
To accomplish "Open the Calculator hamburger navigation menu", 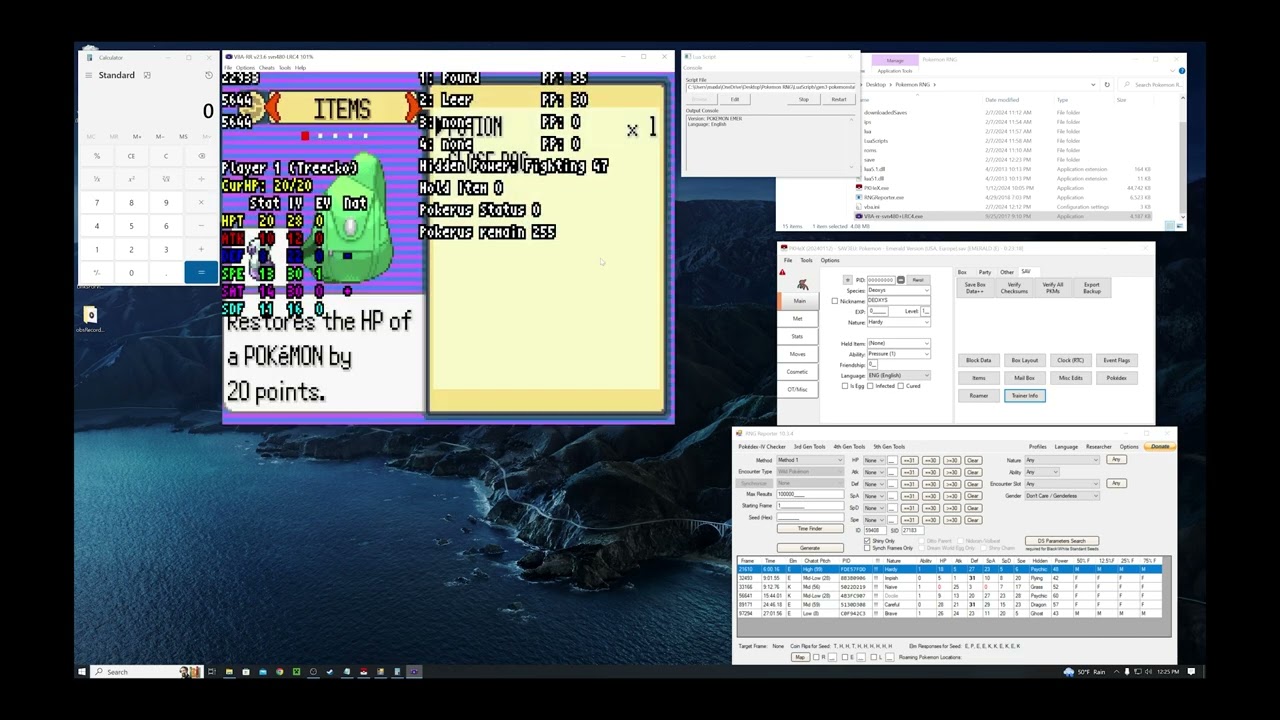I will click(88, 75).
